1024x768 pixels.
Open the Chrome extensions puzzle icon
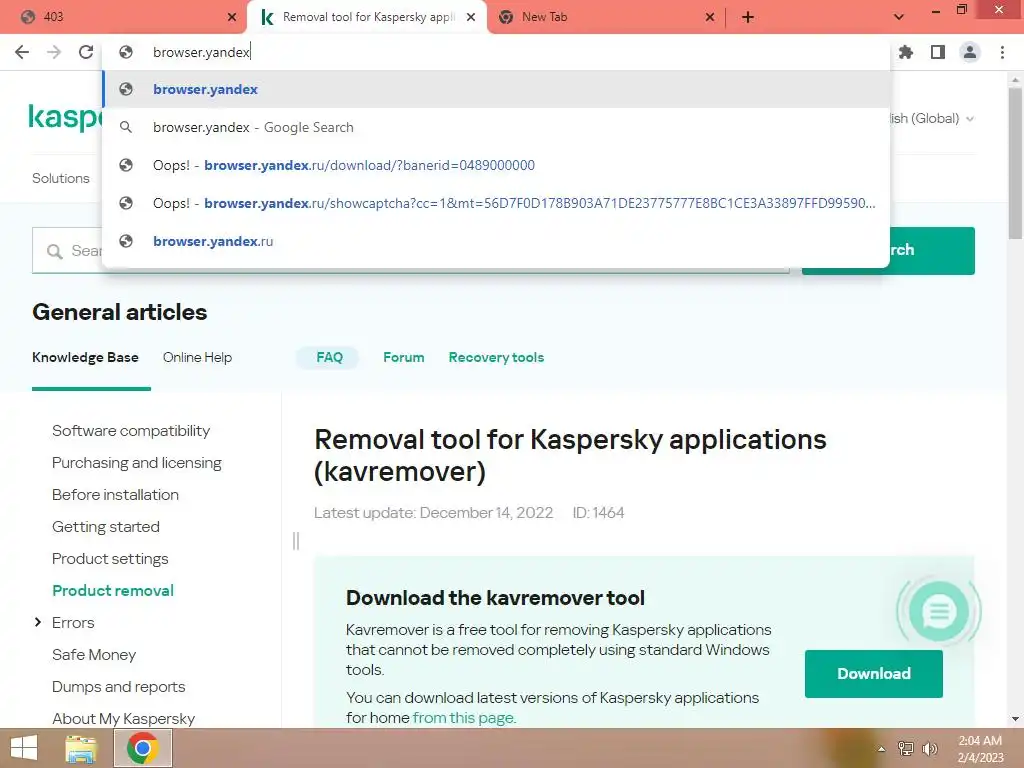[x=906, y=52]
